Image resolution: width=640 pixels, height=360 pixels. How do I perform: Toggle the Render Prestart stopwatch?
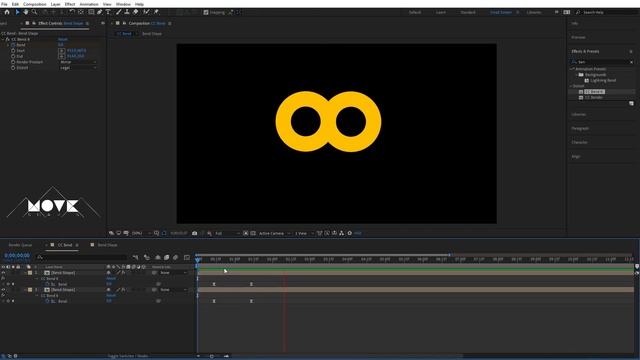pyautogui.click(x=13, y=62)
